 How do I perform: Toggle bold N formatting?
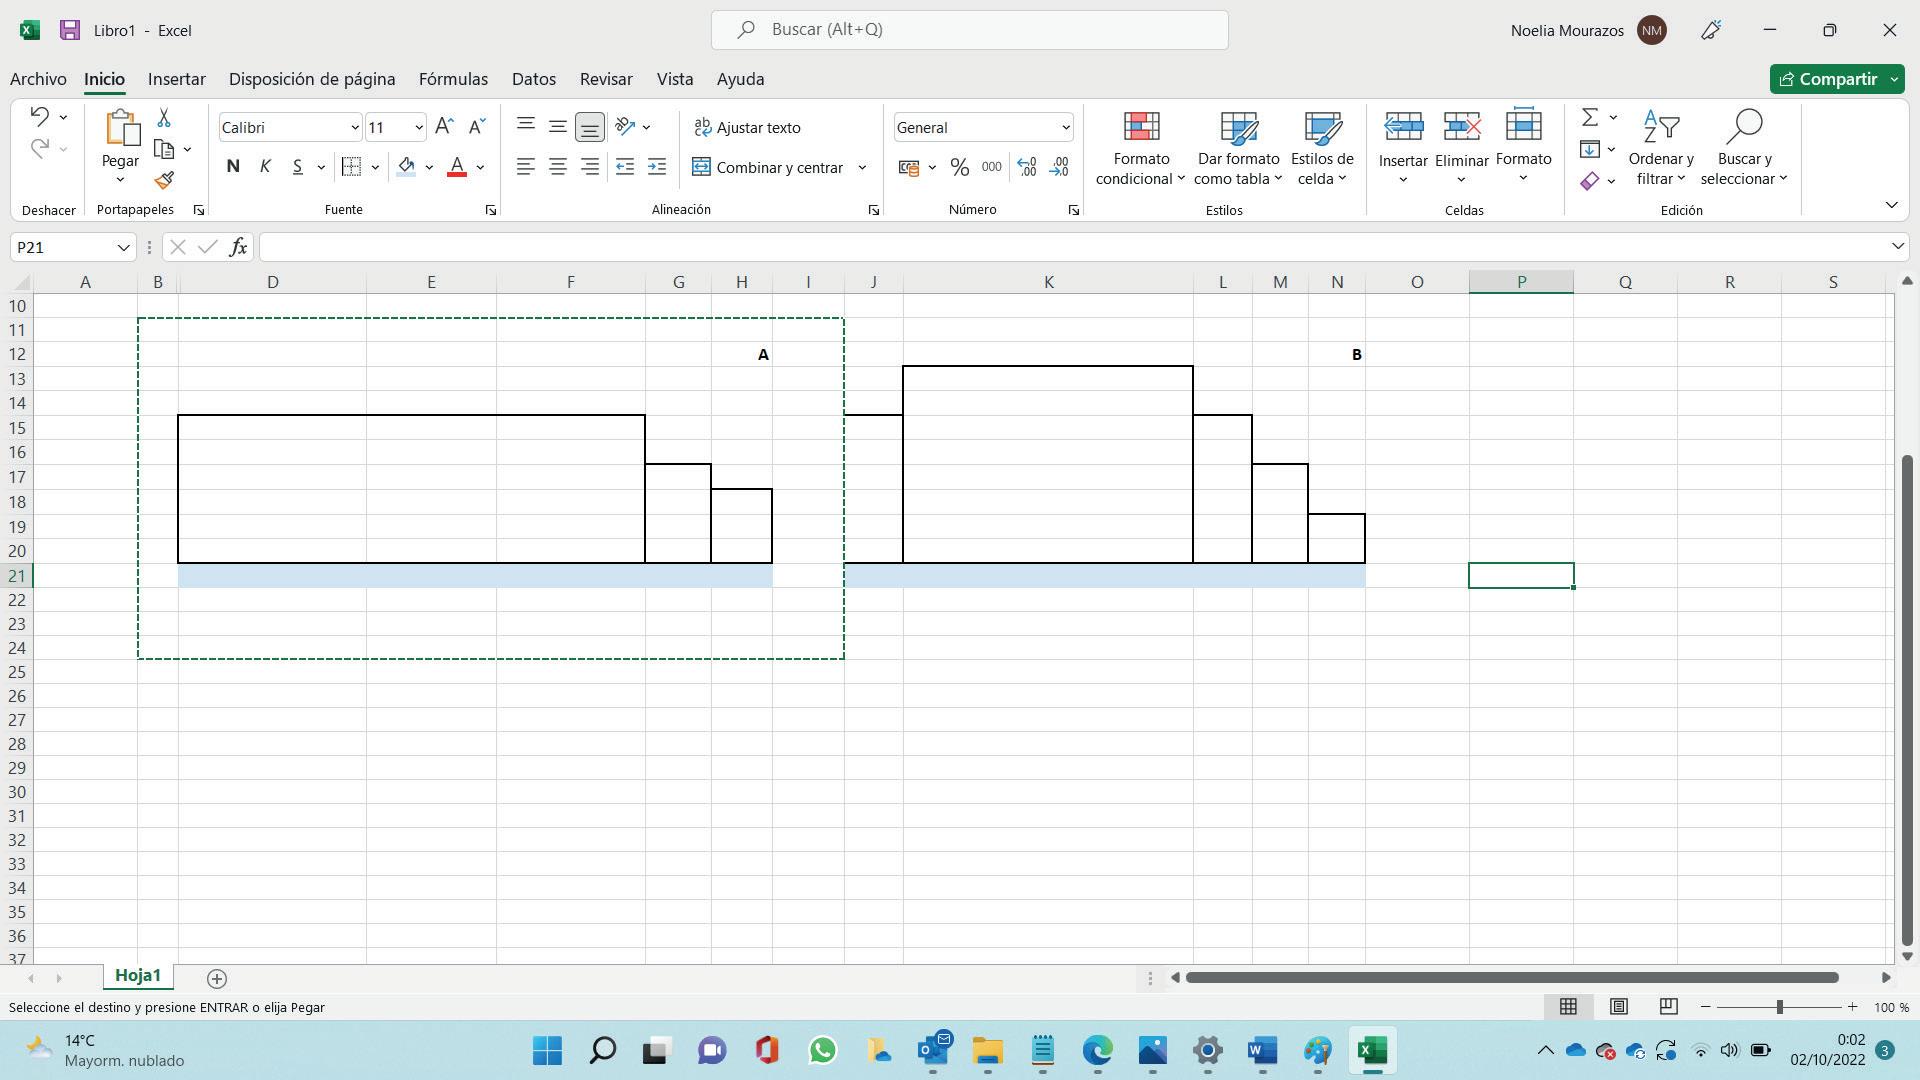(x=233, y=167)
